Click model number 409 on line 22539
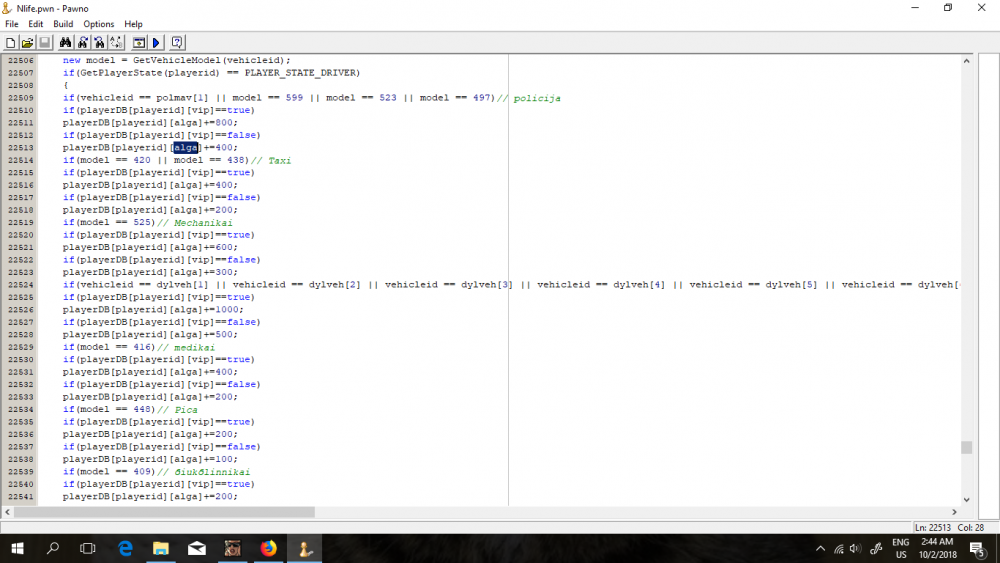 pos(142,472)
